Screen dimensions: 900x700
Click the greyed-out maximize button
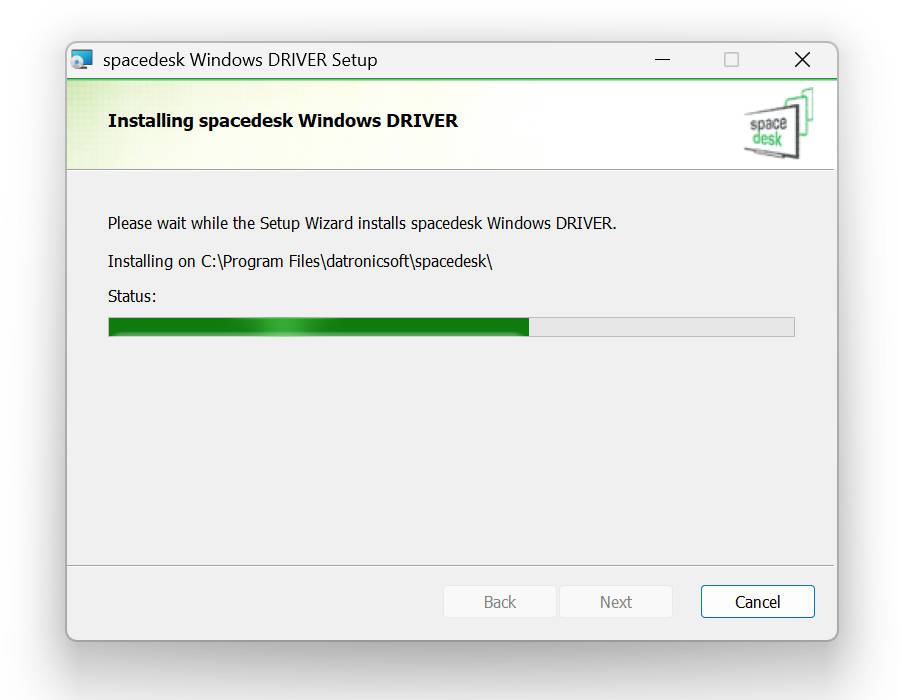click(731, 60)
